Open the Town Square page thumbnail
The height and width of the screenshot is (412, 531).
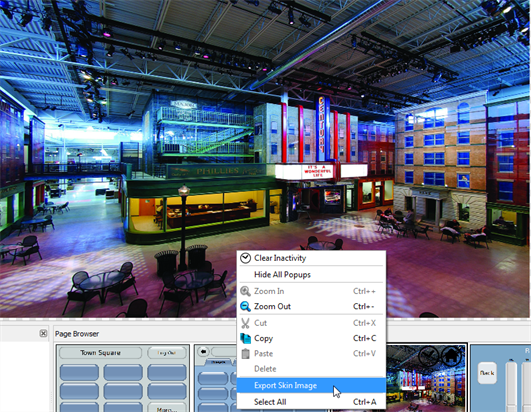point(123,378)
